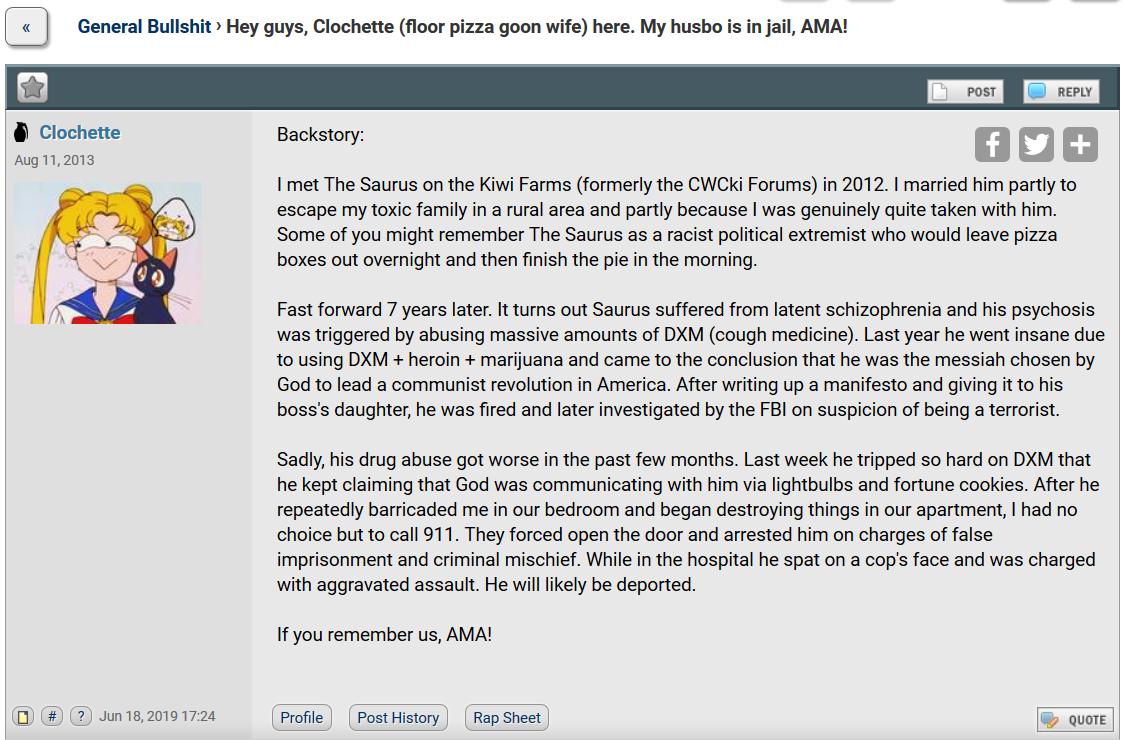The width and height of the screenshot is (1124, 740).
Task: Open Clochette's Rap Sheet
Action: click(507, 718)
